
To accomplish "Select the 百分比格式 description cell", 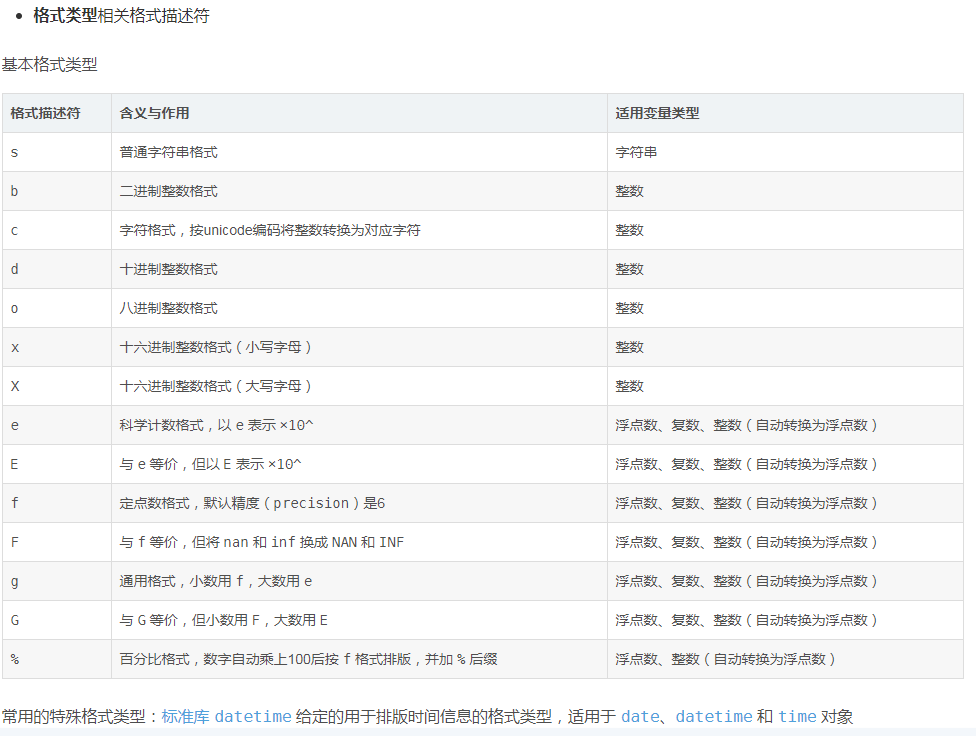I will pos(308,659).
